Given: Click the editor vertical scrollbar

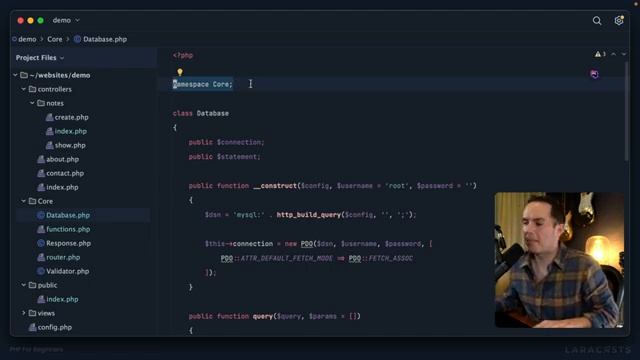Looking at the screenshot, I should 626,110.
